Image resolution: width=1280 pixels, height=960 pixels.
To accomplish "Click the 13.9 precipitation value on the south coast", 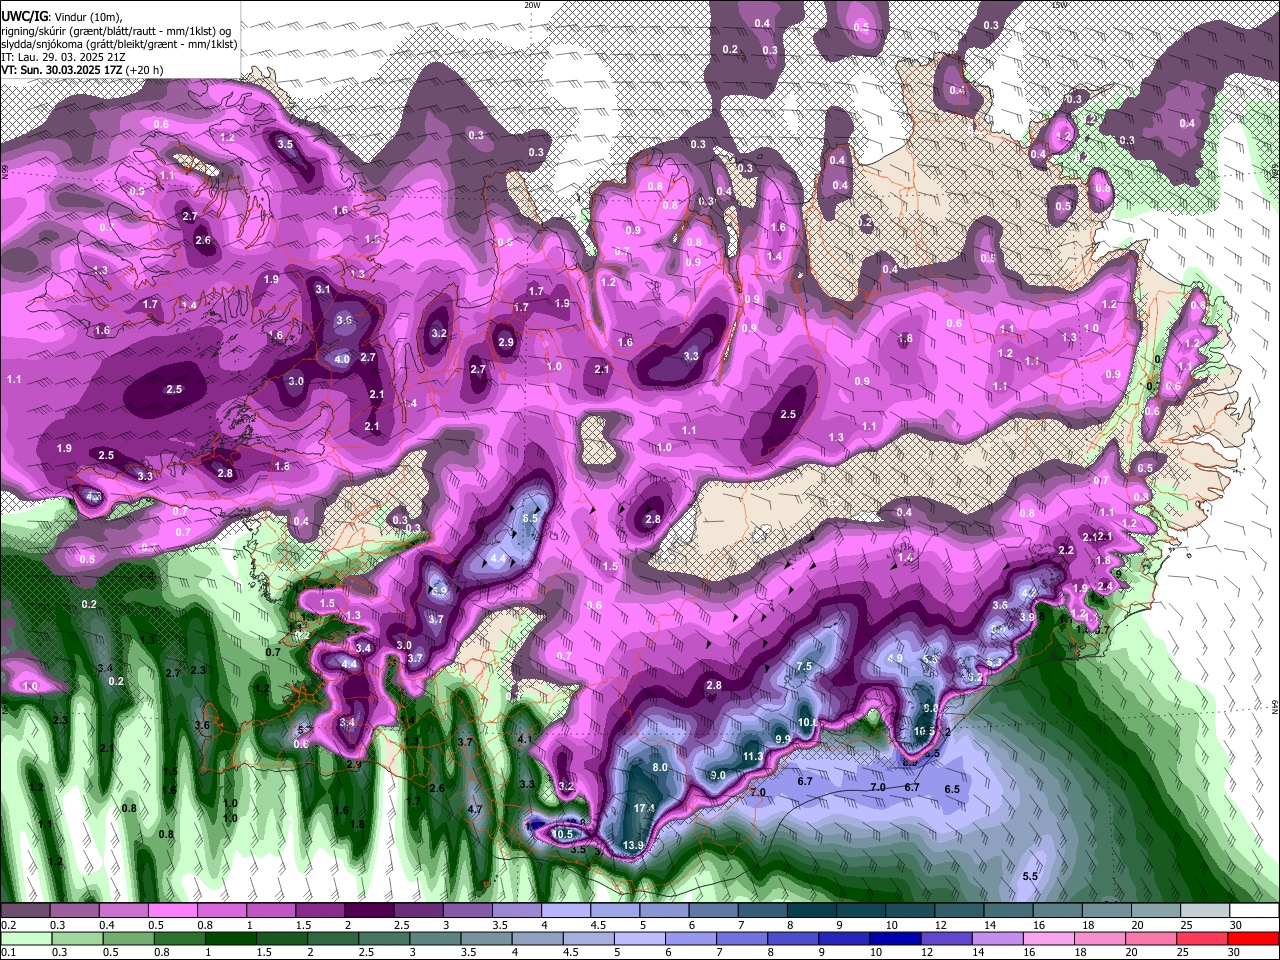I will point(633,846).
